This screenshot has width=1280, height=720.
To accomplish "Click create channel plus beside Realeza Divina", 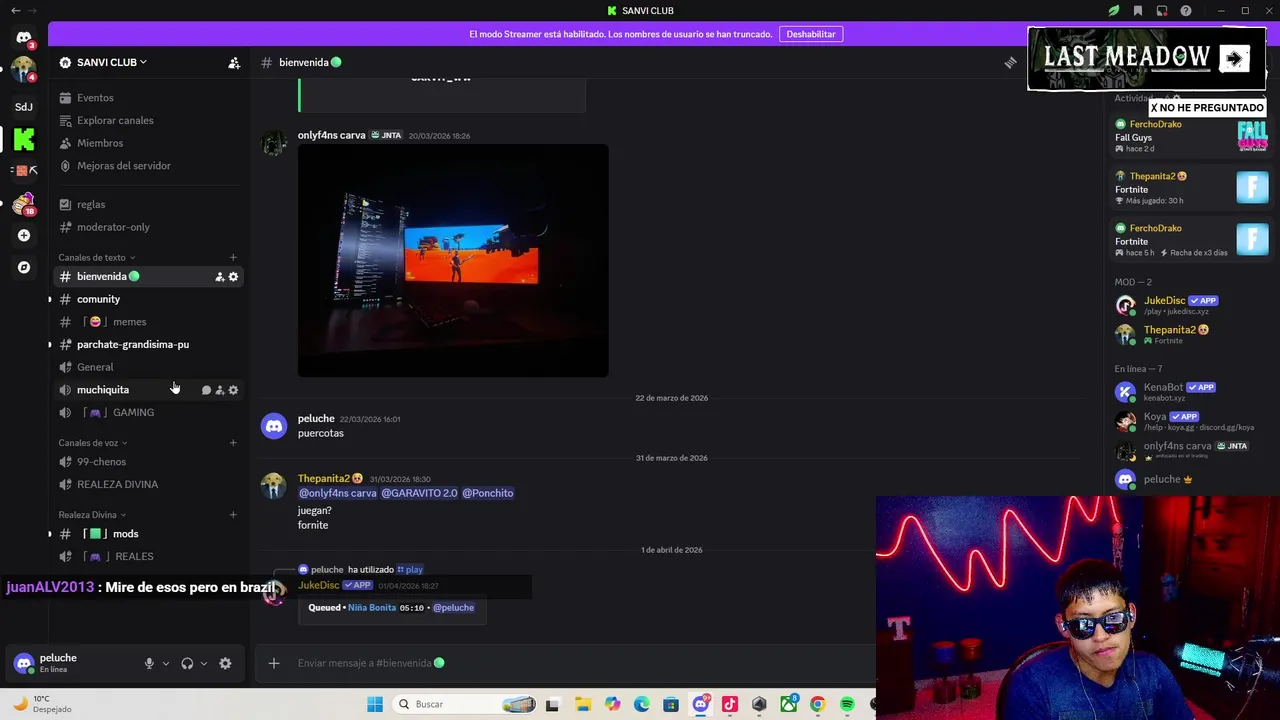I will pos(233,515).
